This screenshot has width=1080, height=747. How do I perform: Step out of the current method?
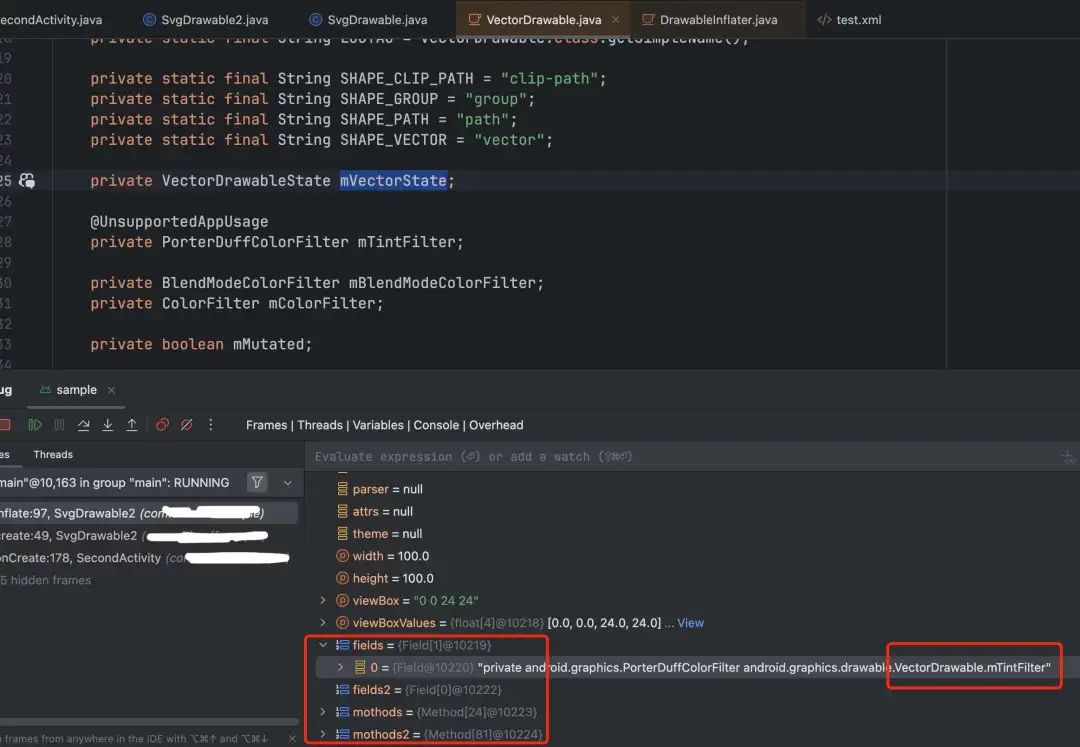tap(132, 425)
